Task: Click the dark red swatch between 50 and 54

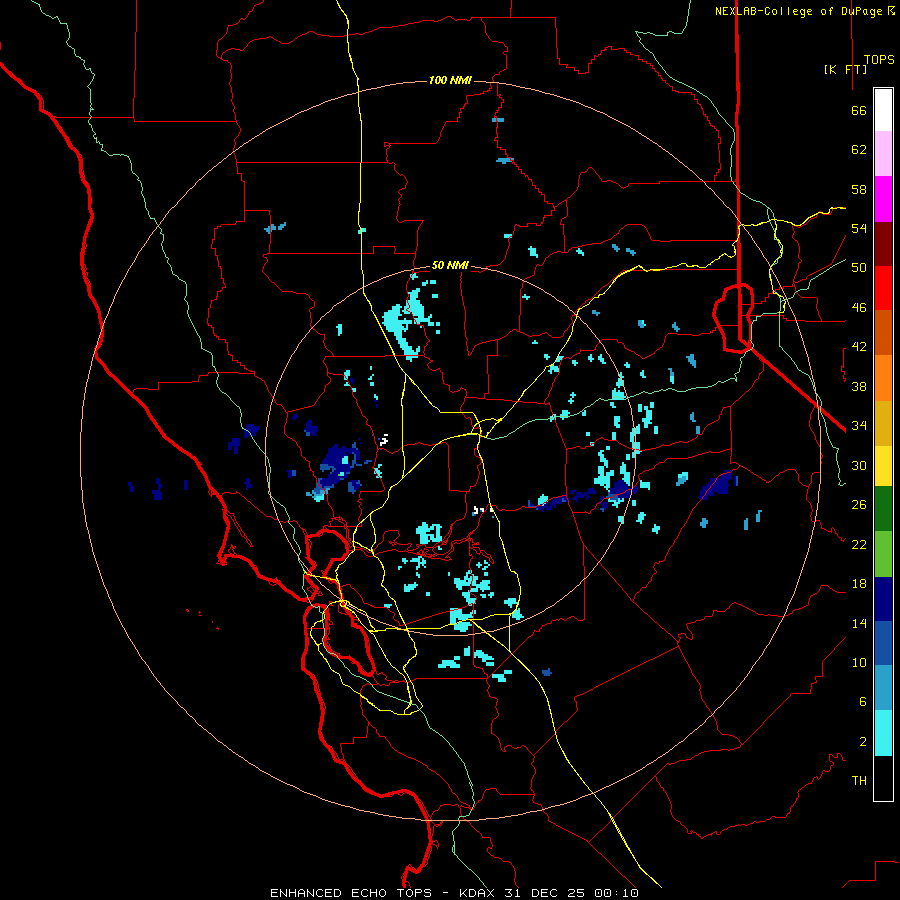Action: point(883,244)
